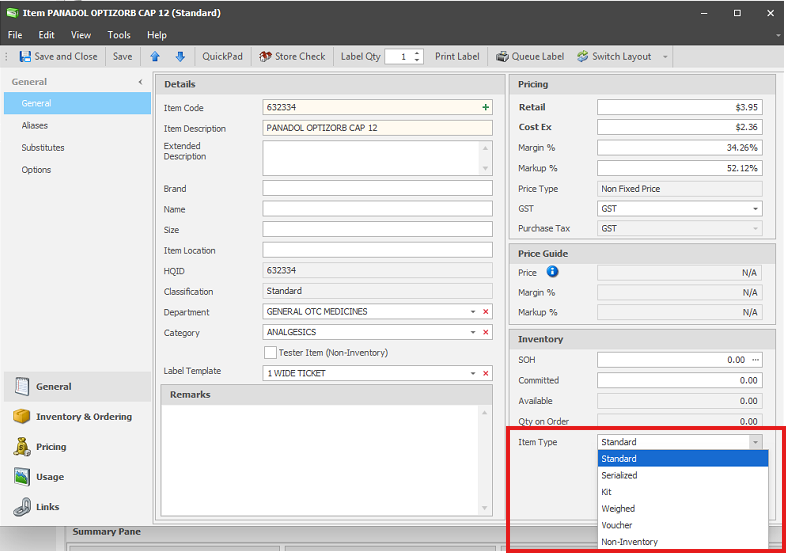This screenshot has width=786, height=553.
Task: Select Voucher item type
Action: (683, 525)
